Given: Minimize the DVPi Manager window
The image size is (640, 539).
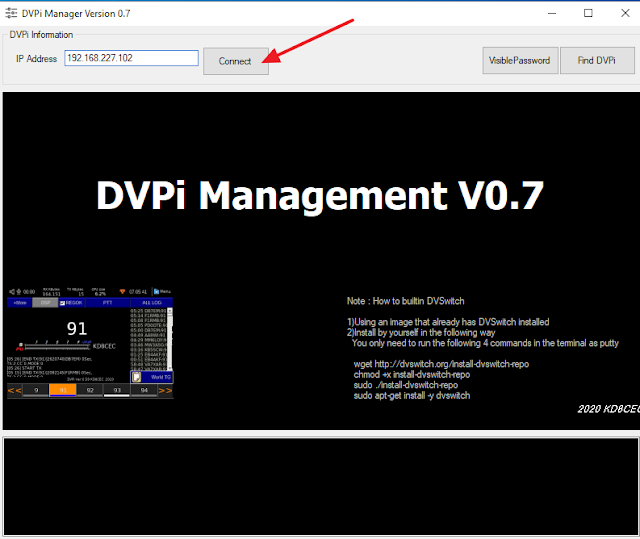Looking at the screenshot, I should (552, 13).
